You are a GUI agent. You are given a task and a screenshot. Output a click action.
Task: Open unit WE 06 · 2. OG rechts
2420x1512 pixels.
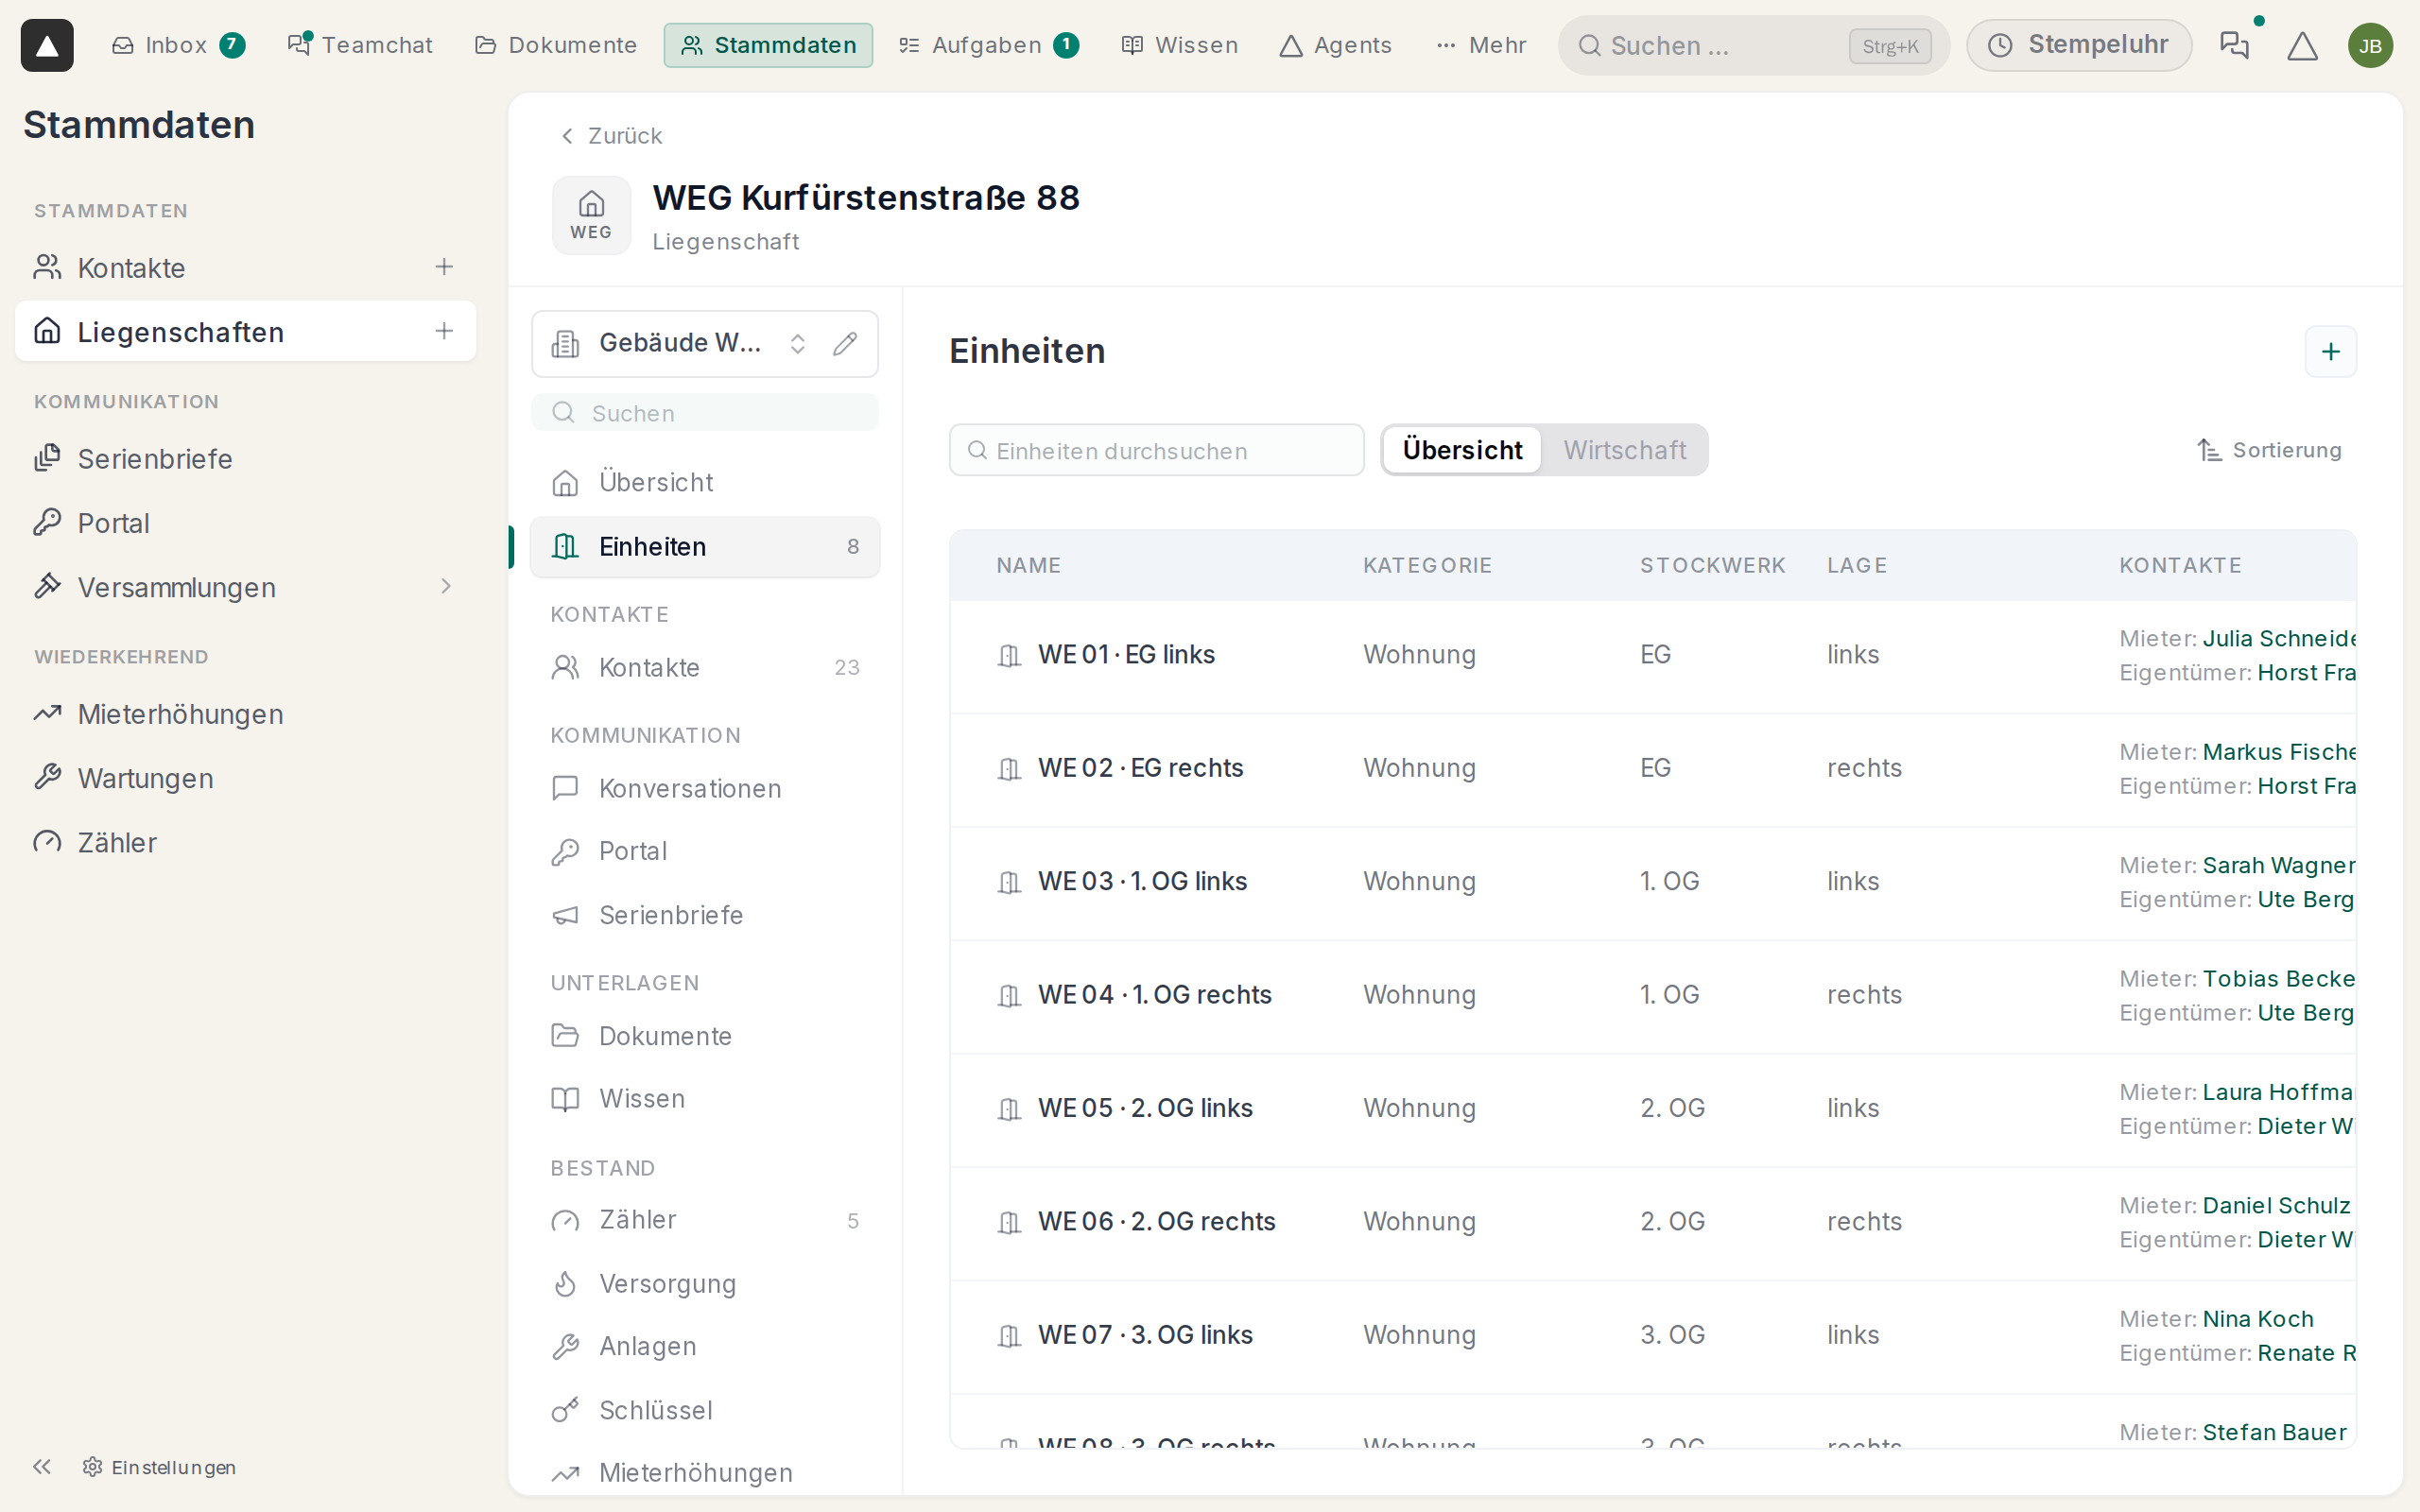click(x=1156, y=1222)
